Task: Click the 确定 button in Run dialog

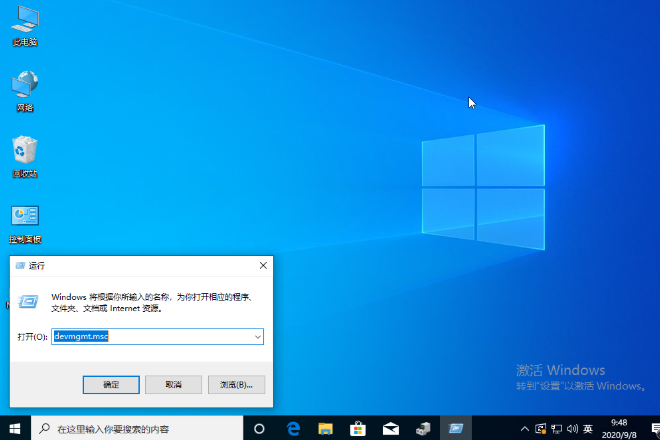Action: point(111,384)
